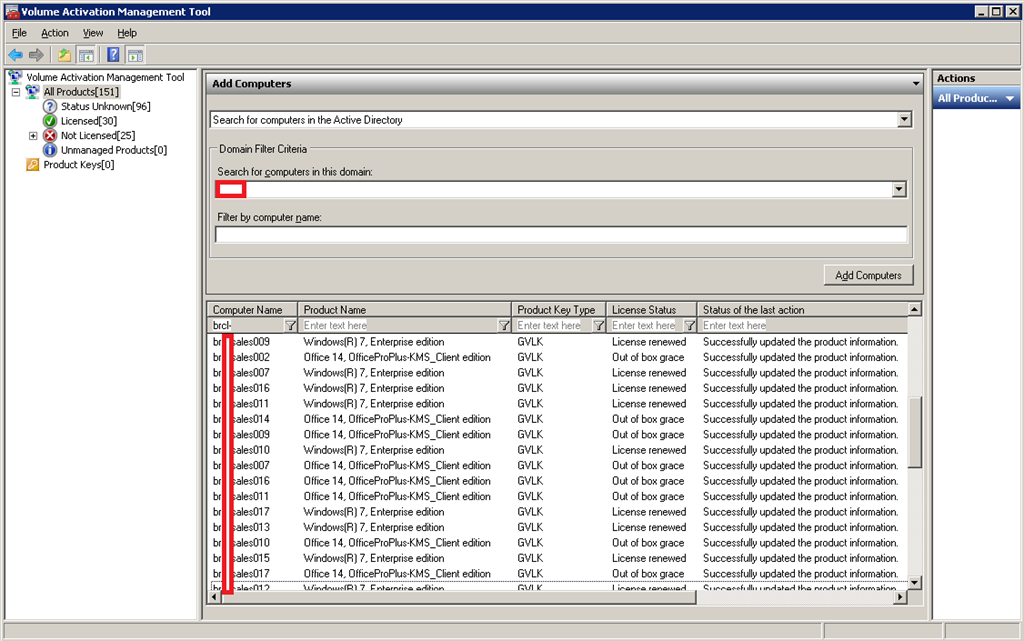Open the domain selection dropdown arrow
Viewport: 1024px width, 641px height.
coord(899,190)
